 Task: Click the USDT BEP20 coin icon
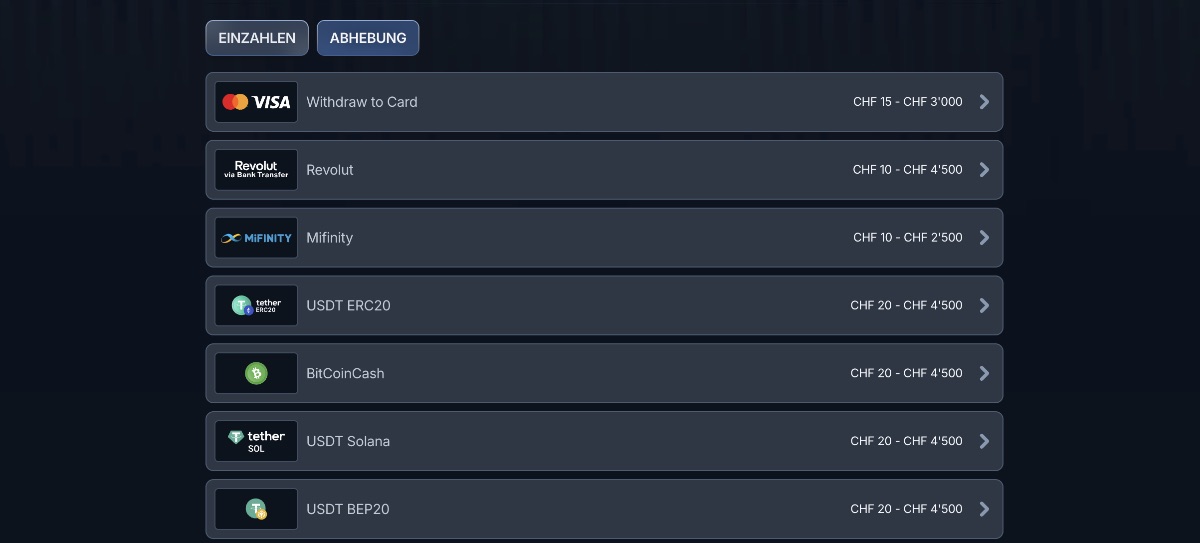click(x=256, y=509)
